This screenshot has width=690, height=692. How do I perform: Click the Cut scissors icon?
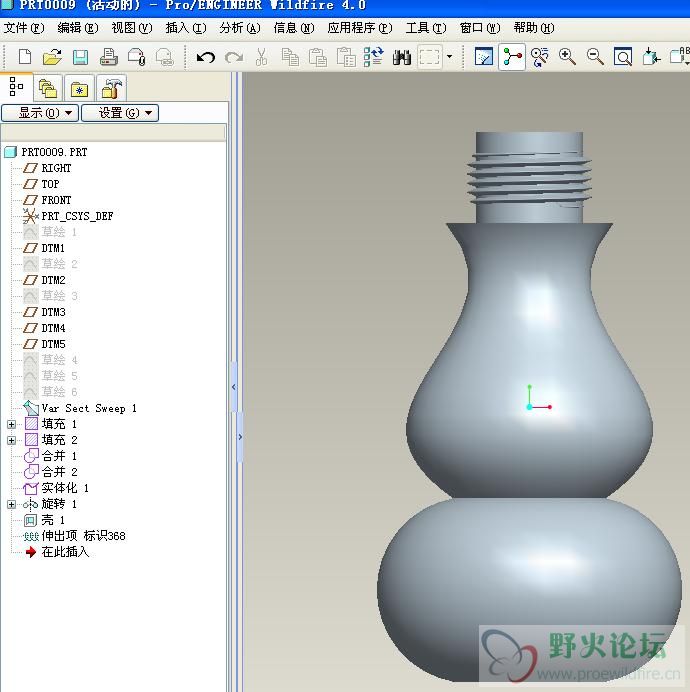tap(261, 57)
